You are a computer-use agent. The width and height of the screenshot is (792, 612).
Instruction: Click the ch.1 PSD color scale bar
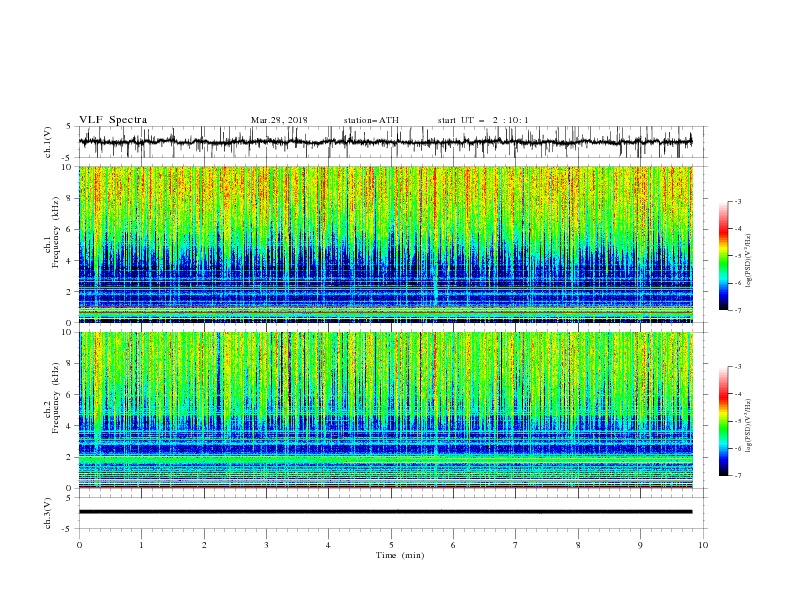pos(723,256)
